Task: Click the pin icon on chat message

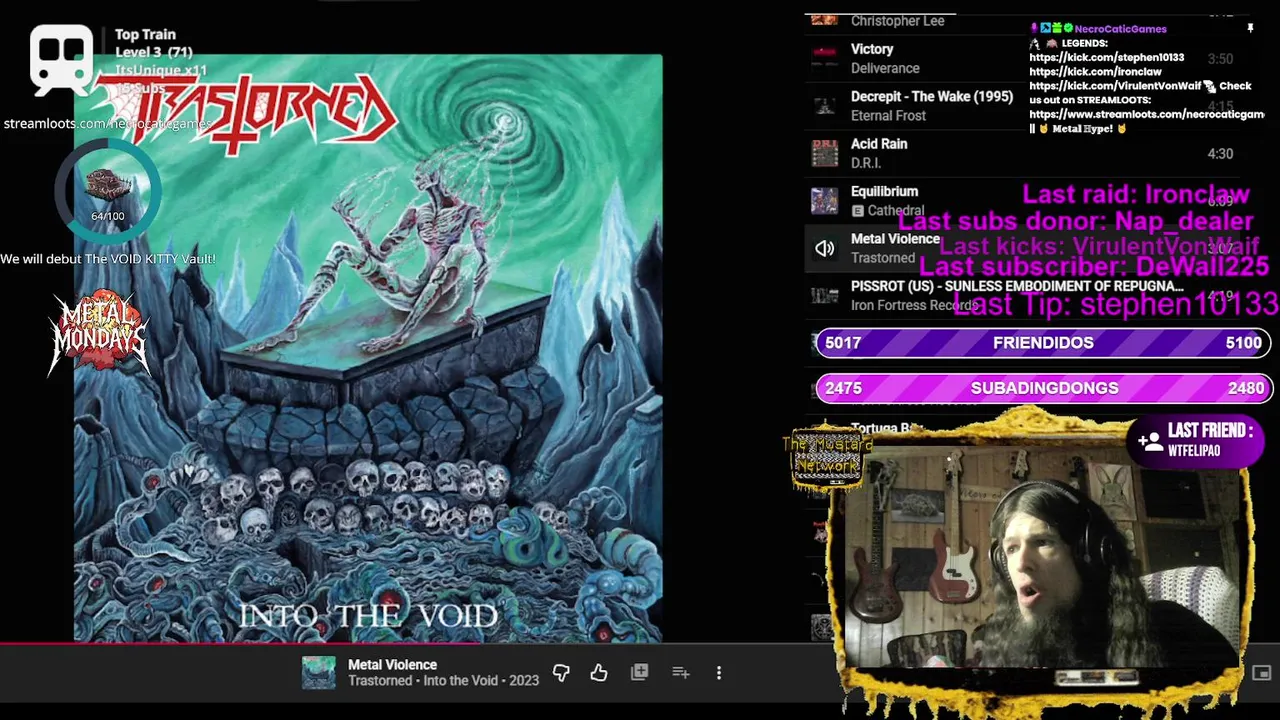Action: pyautogui.click(x=1250, y=29)
